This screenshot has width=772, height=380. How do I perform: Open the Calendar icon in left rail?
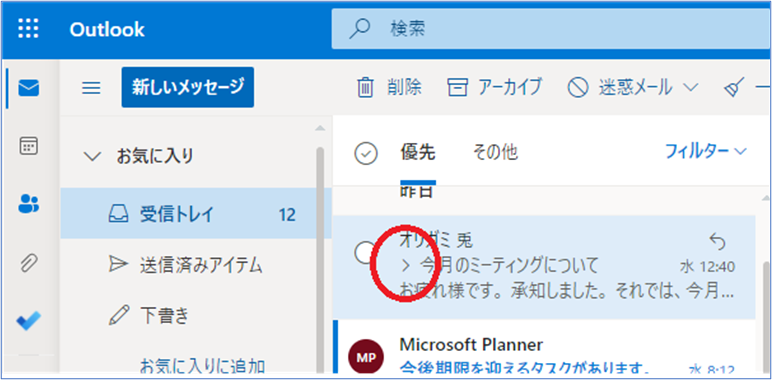pos(29,146)
